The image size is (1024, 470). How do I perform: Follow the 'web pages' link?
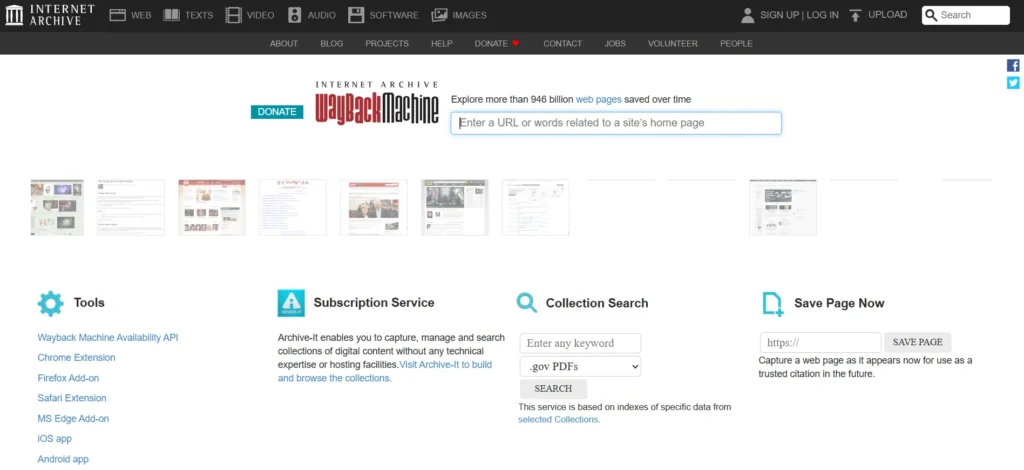598,100
